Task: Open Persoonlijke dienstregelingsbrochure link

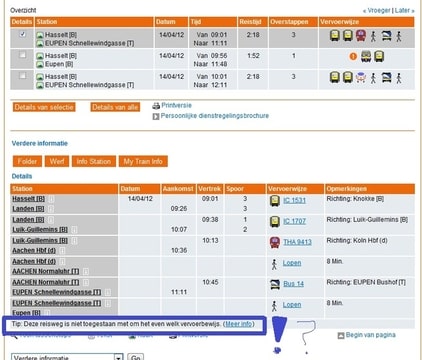Action: coord(215,116)
